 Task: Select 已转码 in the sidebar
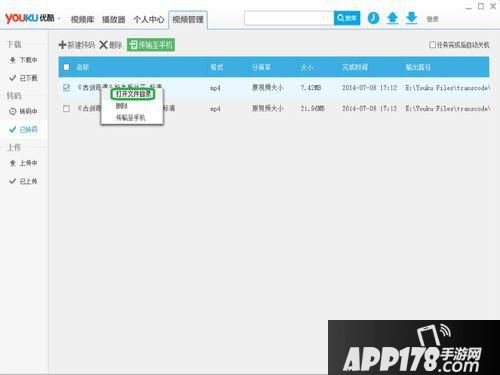tap(24, 130)
